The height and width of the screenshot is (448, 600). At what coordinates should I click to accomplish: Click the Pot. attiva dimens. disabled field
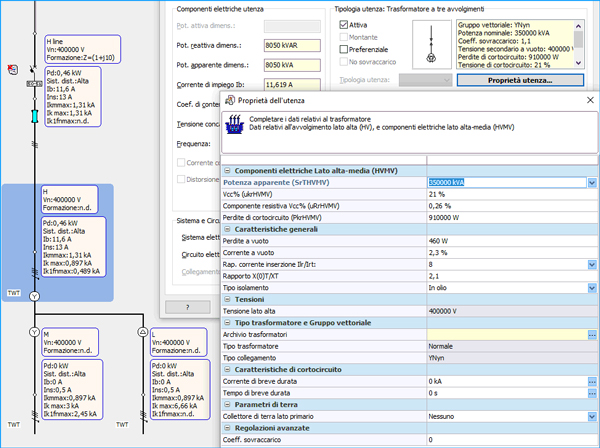coord(292,26)
